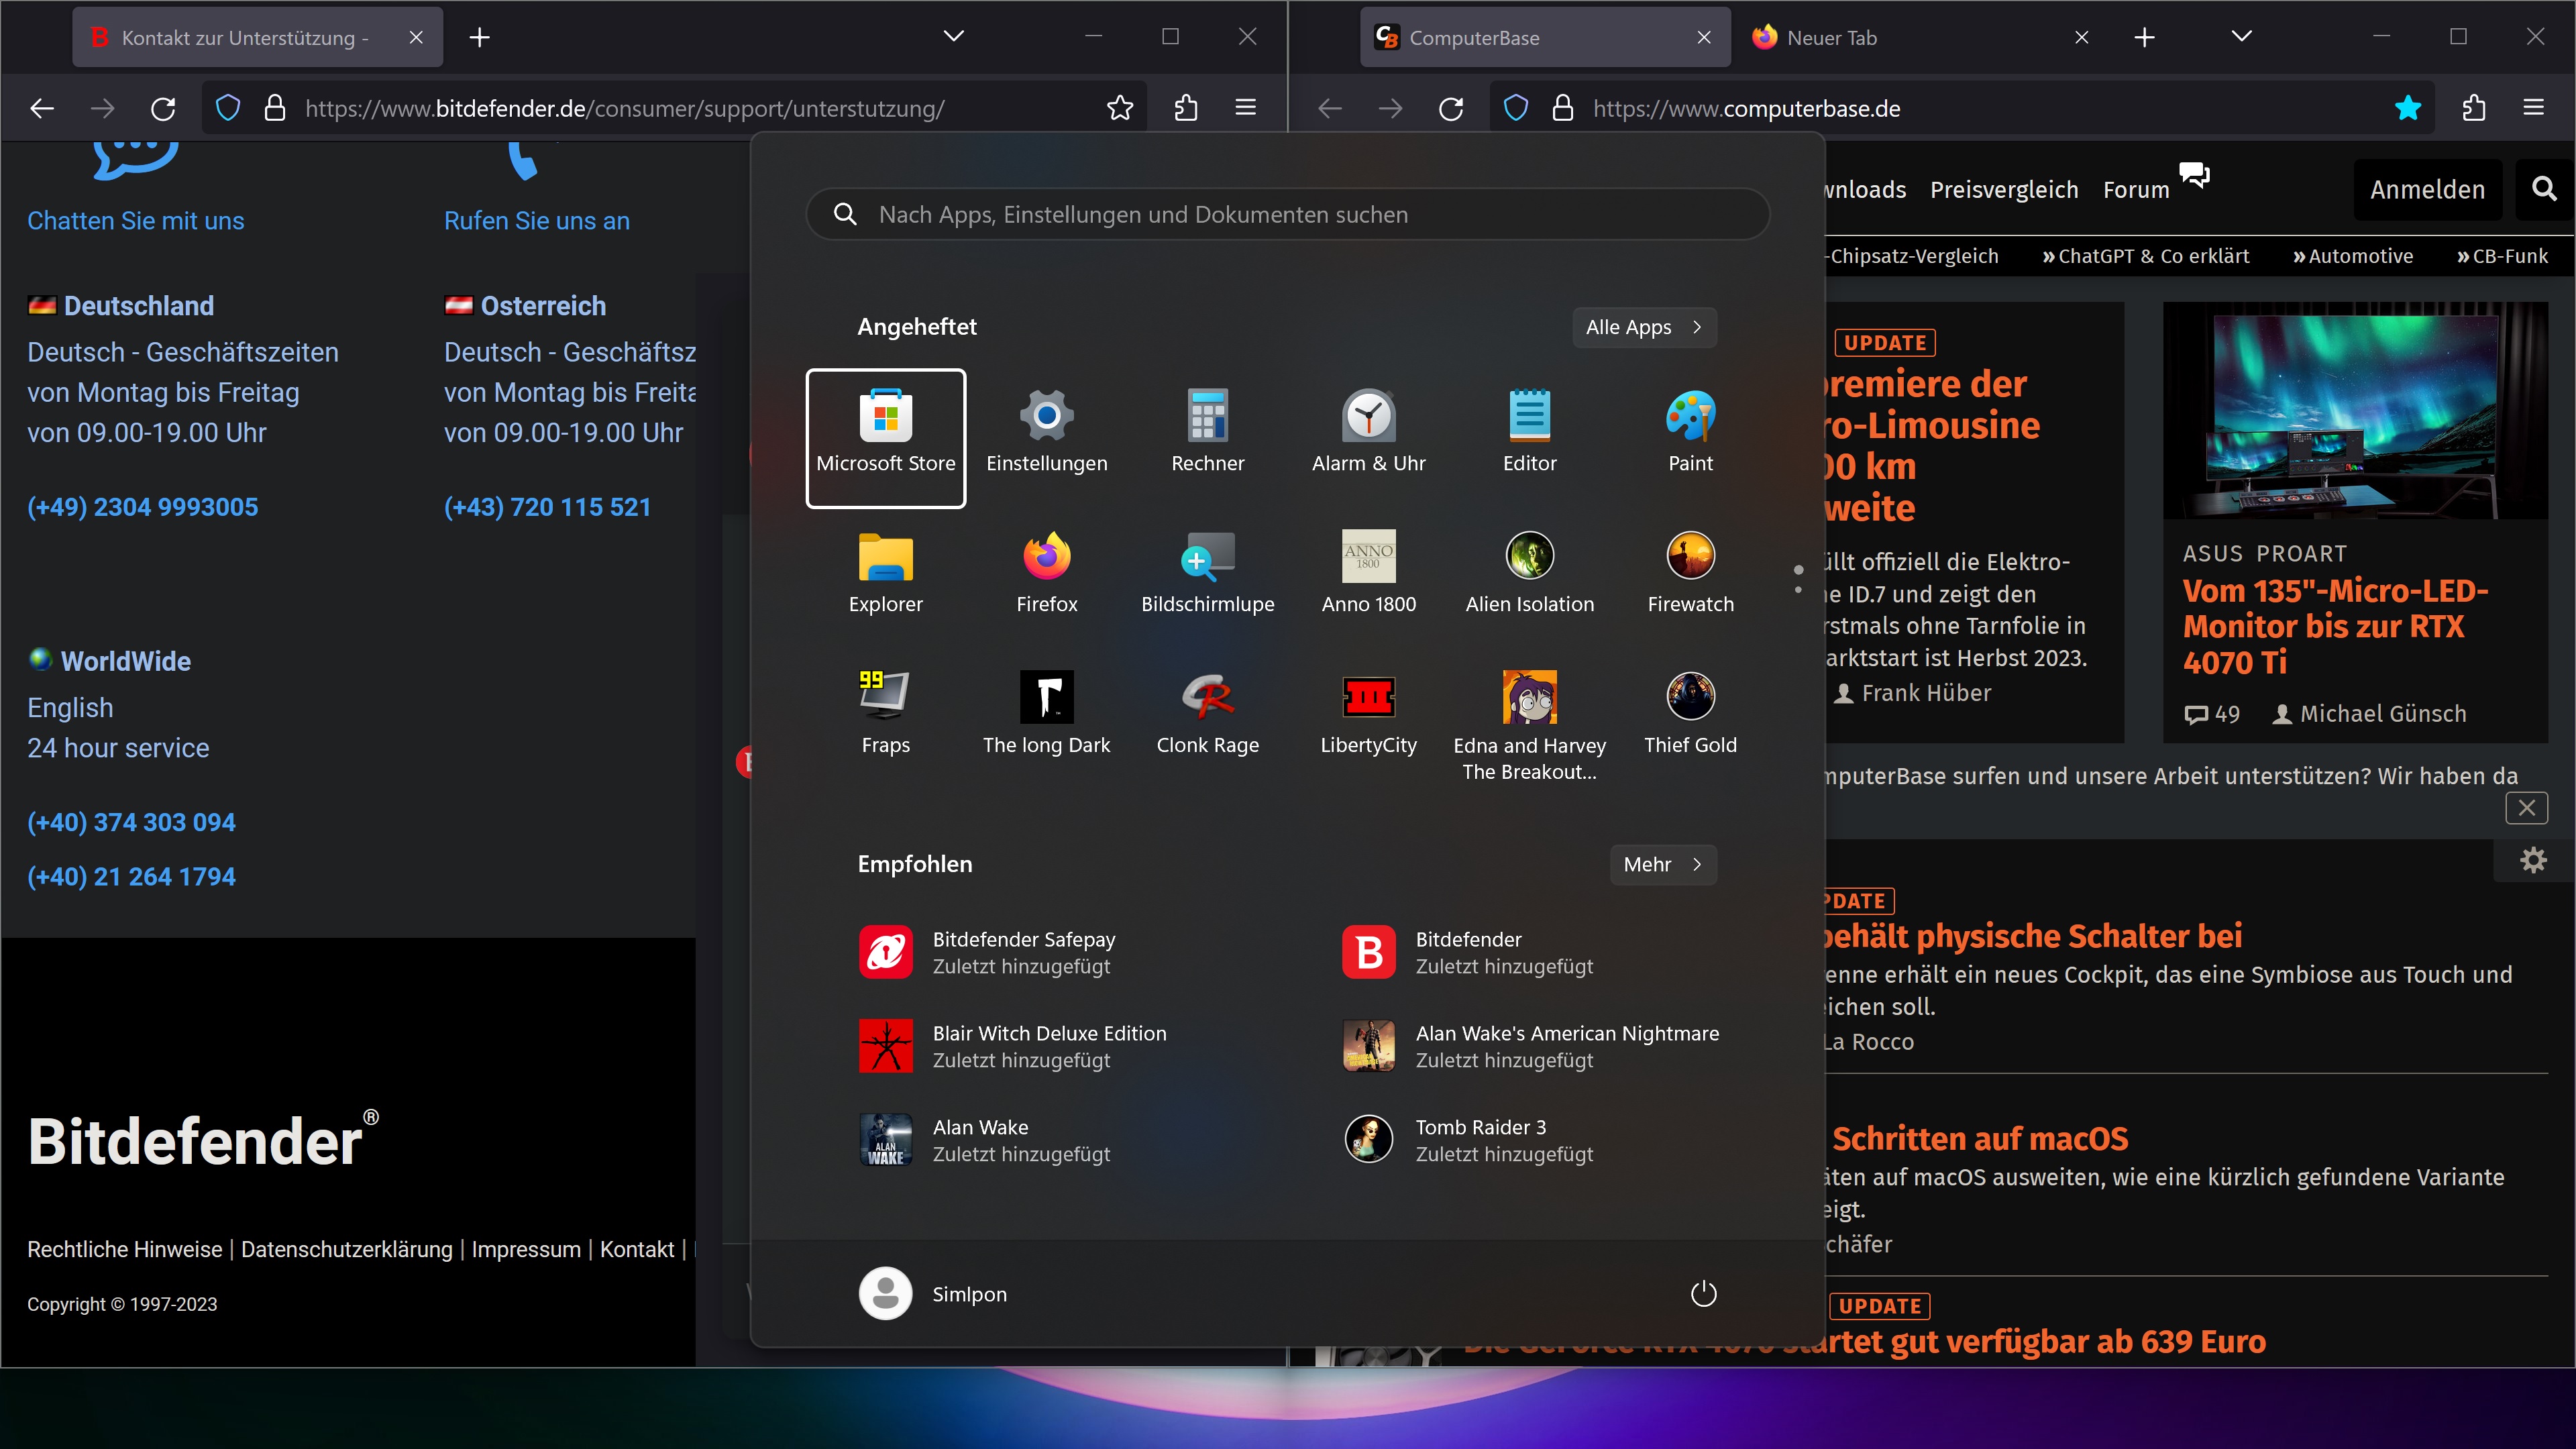Launch Alien Isolation from Start menu

[x=1529, y=572]
